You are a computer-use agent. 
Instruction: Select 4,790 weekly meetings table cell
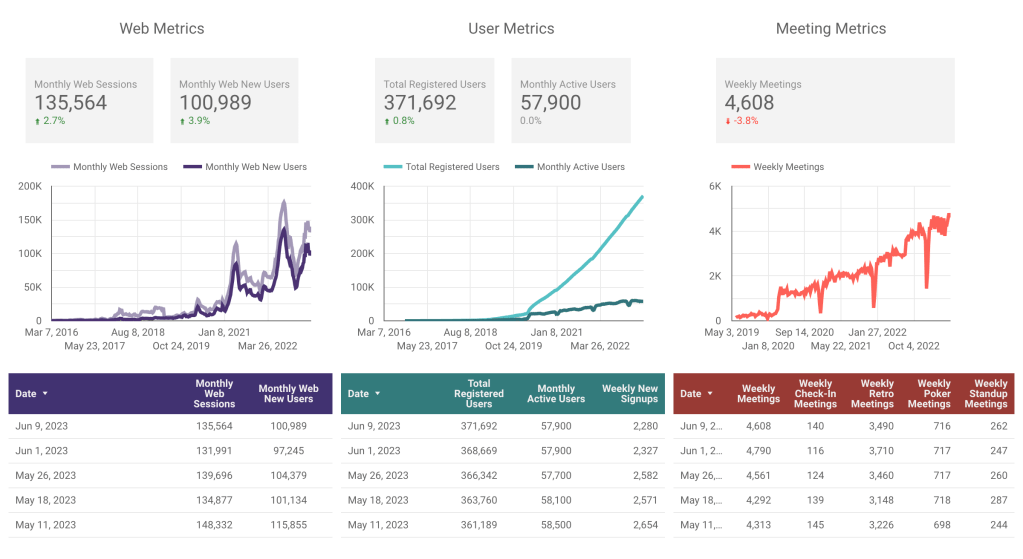tap(759, 451)
